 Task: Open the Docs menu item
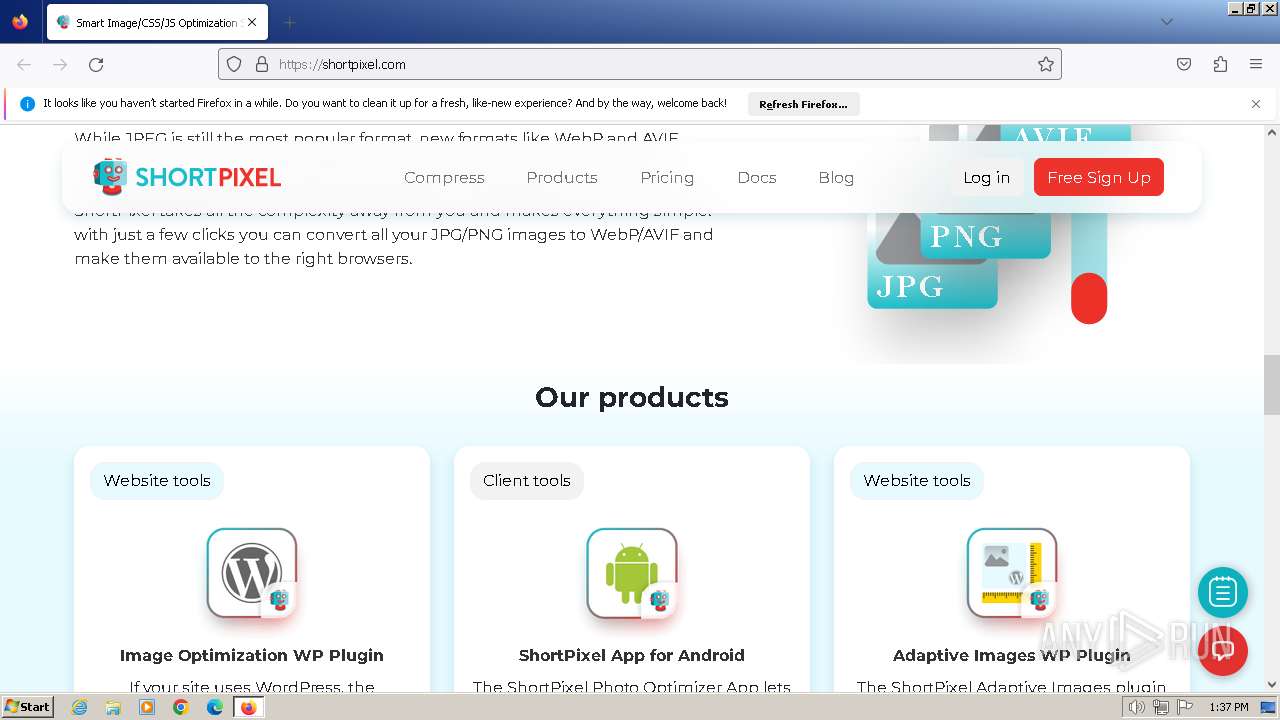757,177
